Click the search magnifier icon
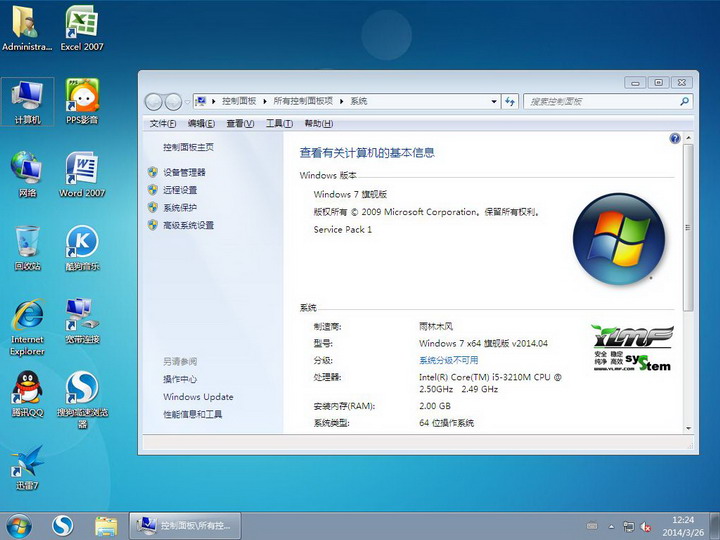This screenshot has height=540, width=720. point(684,101)
